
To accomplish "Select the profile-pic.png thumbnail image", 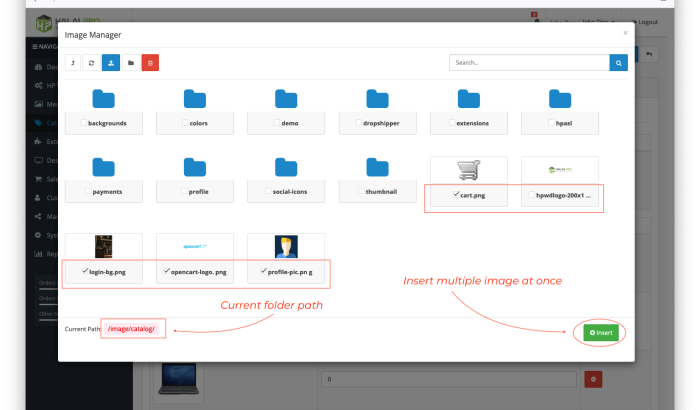I will [x=286, y=247].
